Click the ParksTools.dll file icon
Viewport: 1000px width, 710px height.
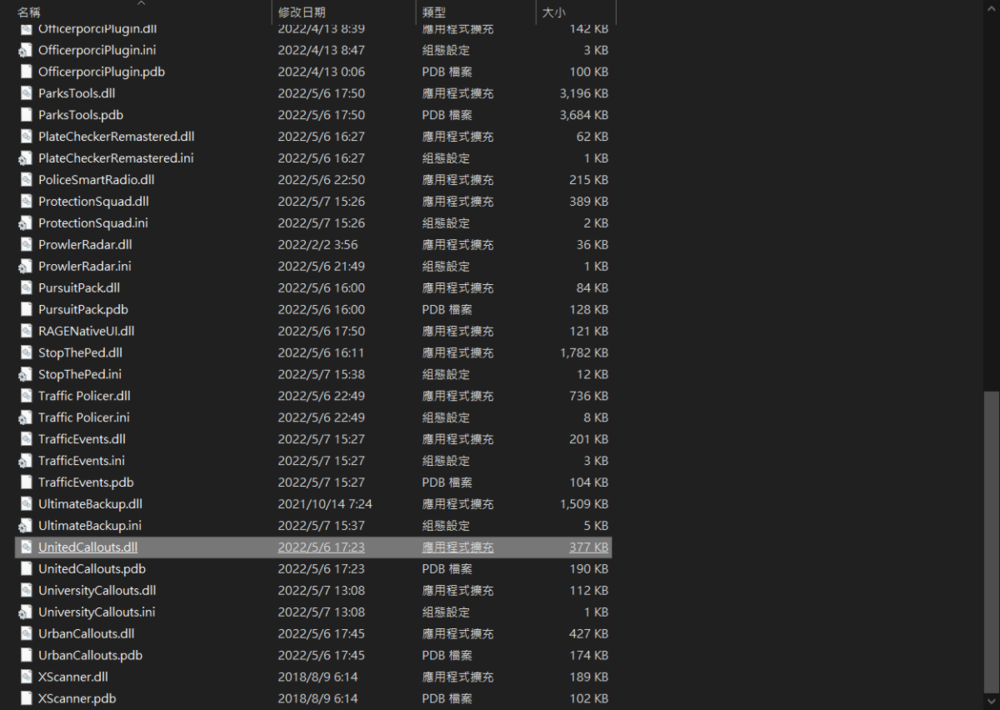point(26,93)
